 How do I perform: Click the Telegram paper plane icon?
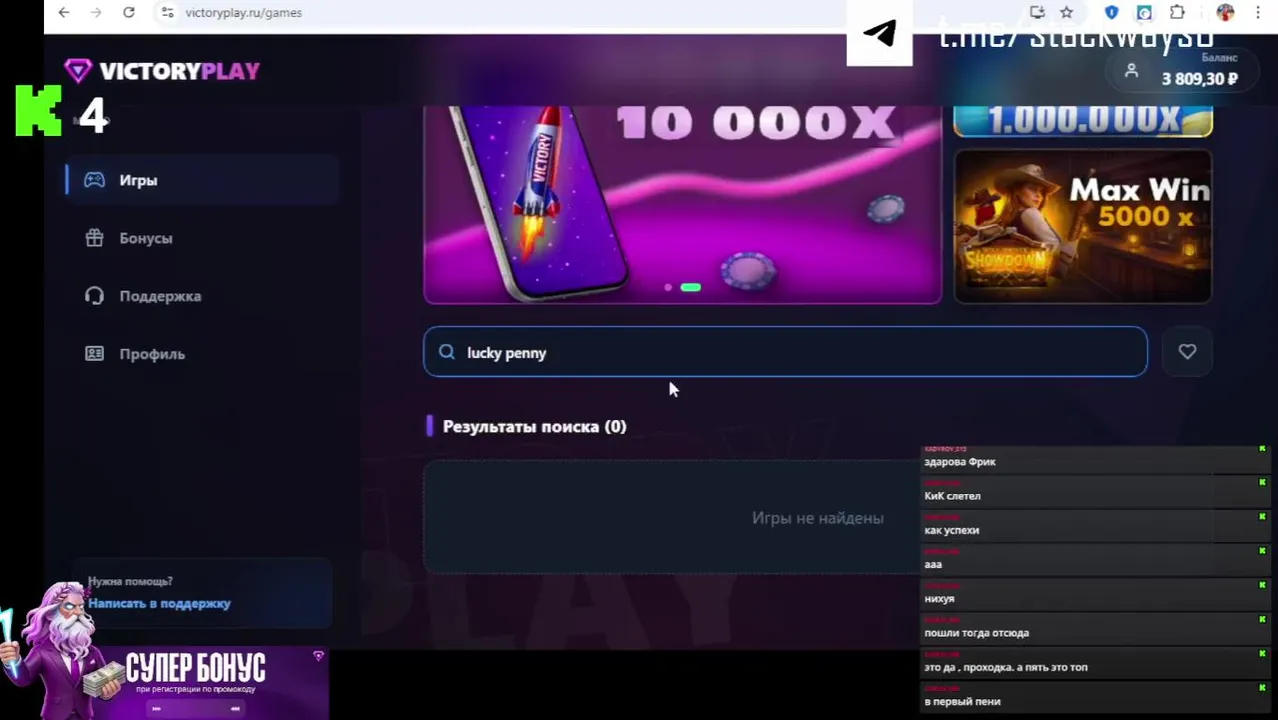pos(880,33)
